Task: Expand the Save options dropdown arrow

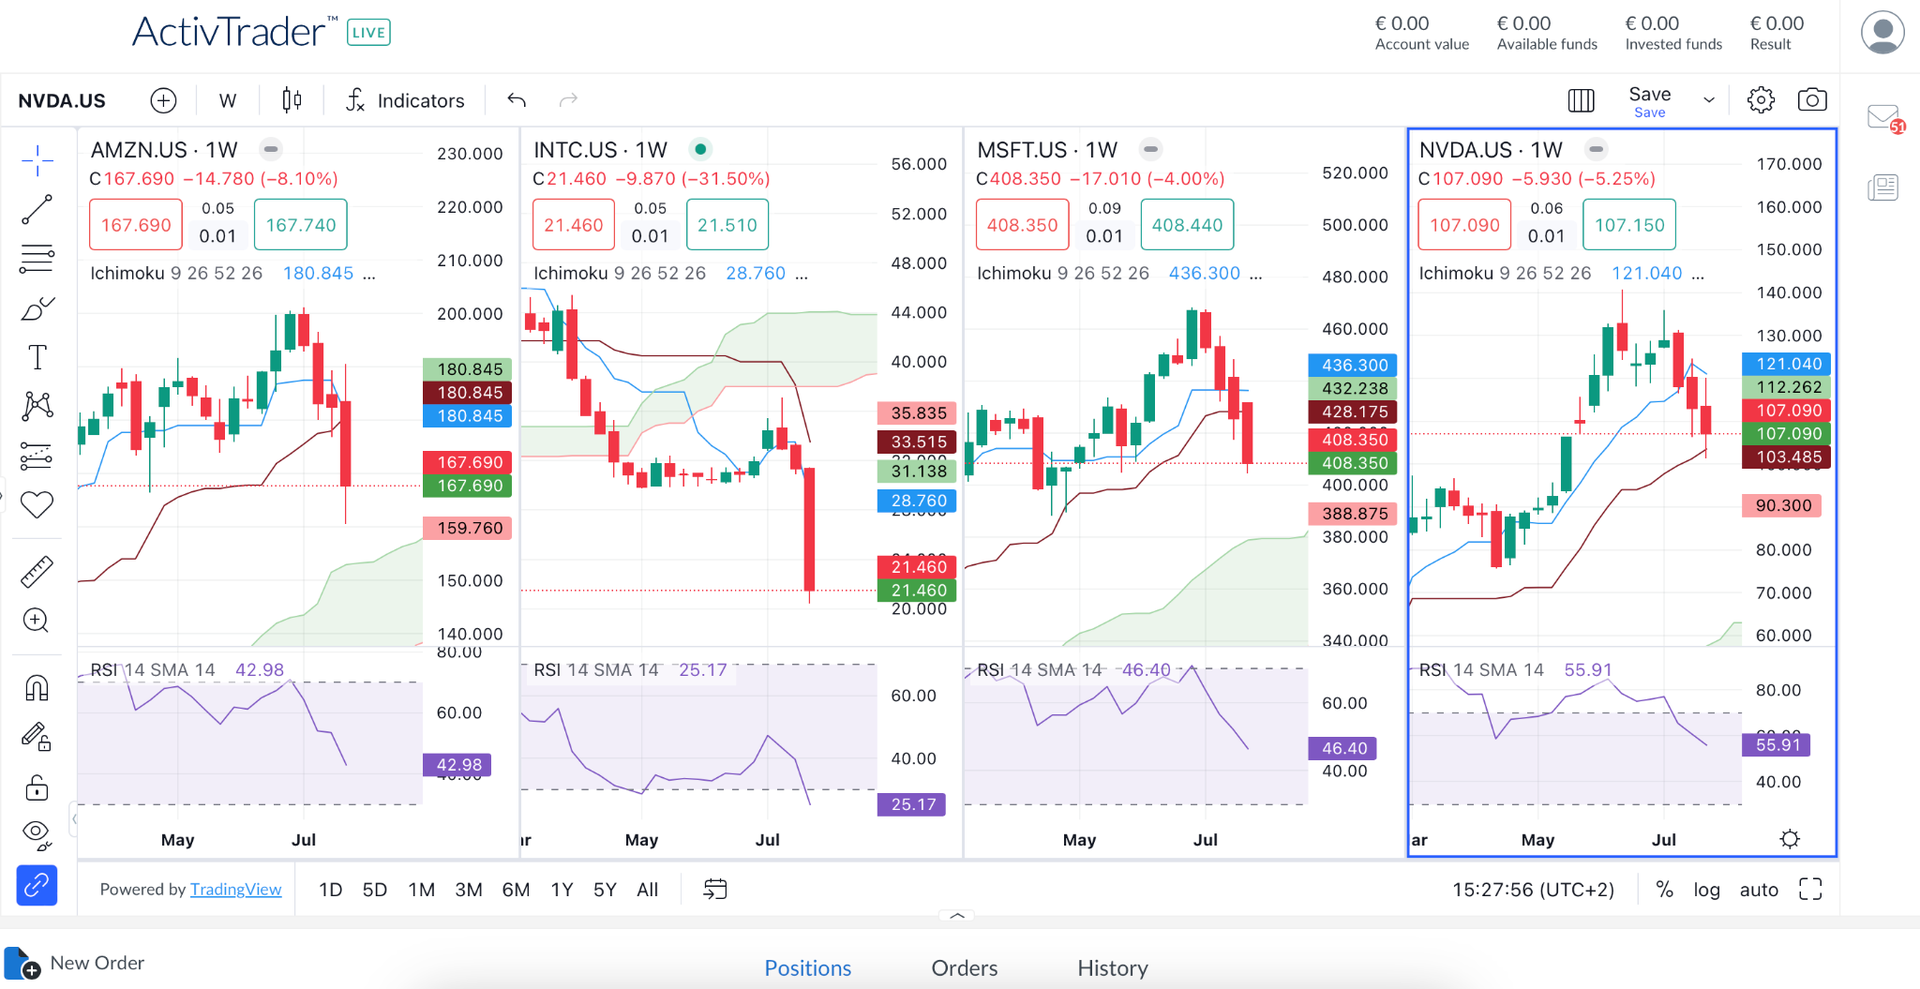Action: [1709, 100]
